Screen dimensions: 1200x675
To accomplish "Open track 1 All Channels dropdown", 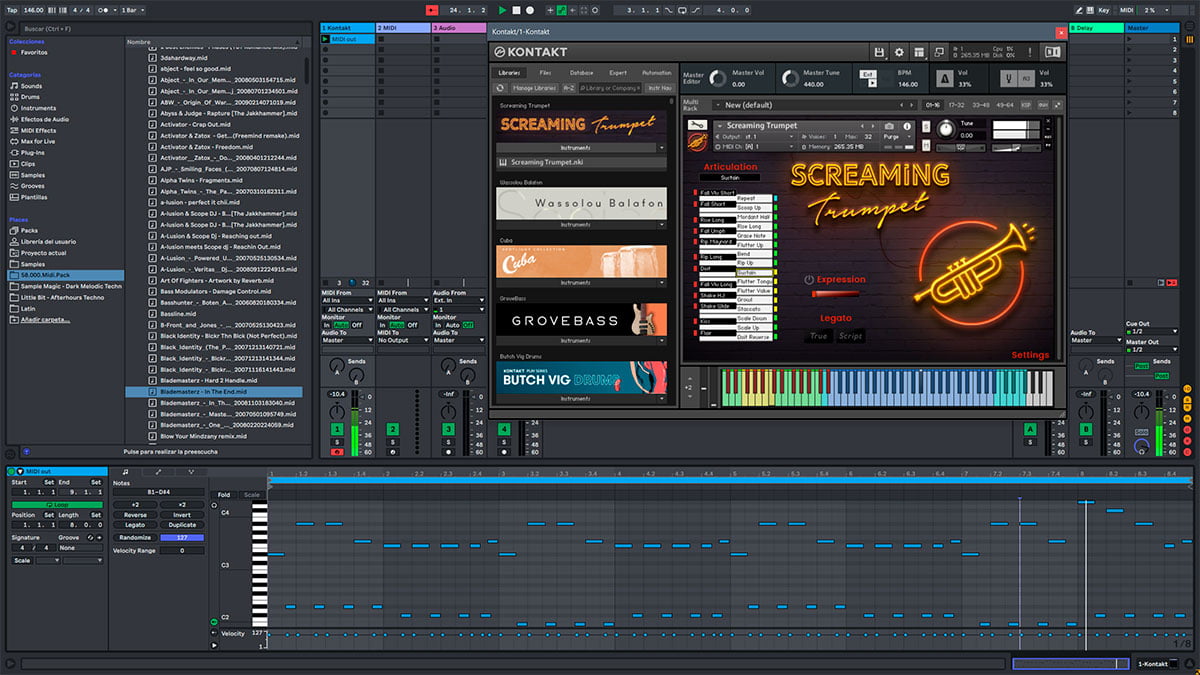I will tap(346, 310).
